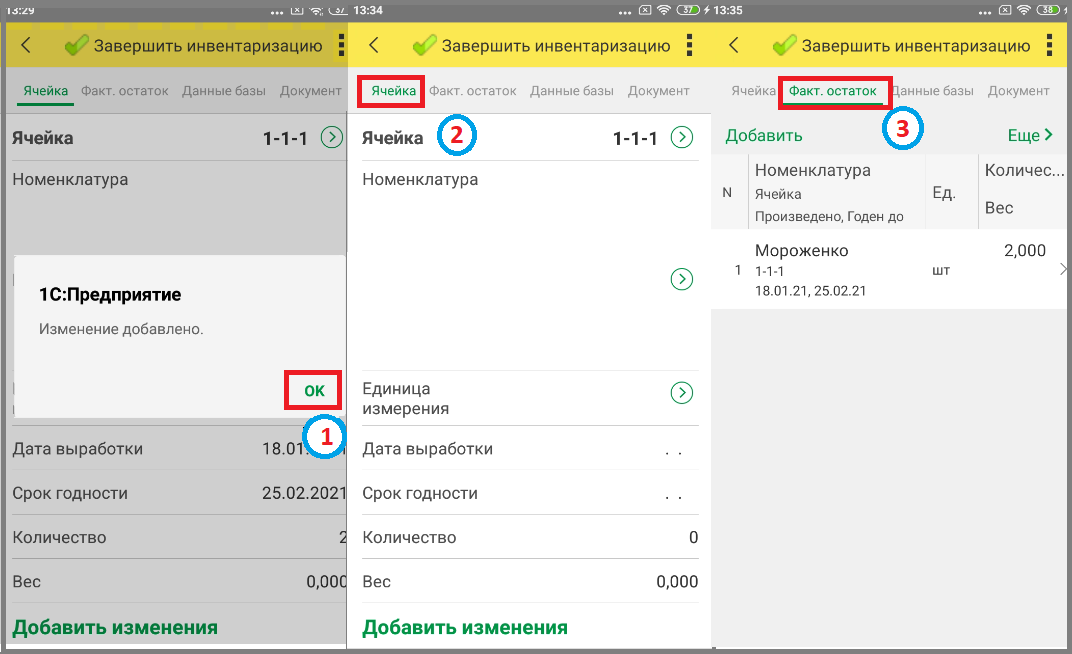Expand row details chevron beside 2,000
1072x654 pixels.
(x=1063, y=269)
